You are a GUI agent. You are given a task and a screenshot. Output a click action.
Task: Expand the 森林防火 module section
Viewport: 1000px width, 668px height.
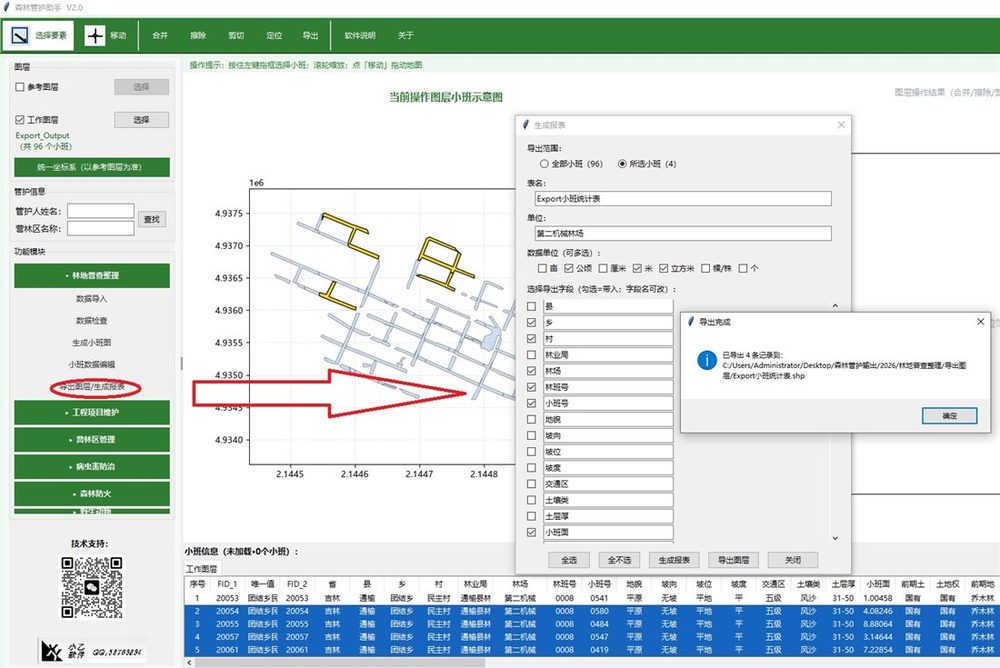click(x=92, y=494)
